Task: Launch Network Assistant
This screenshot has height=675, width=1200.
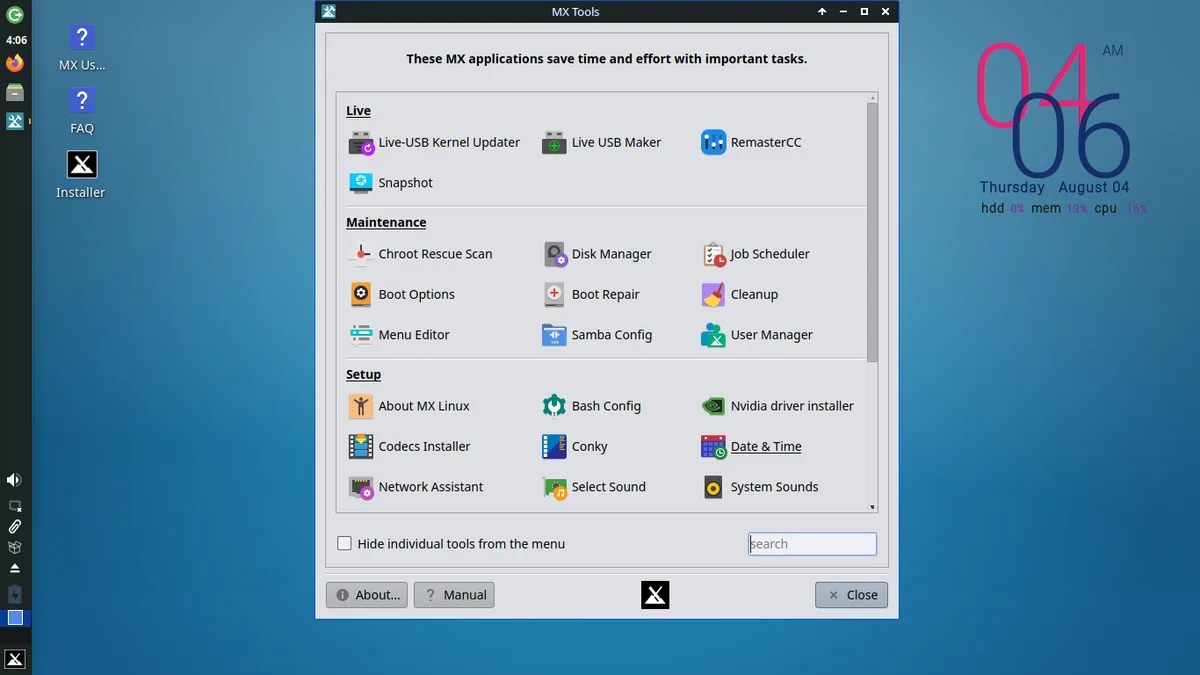Action: click(416, 487)
